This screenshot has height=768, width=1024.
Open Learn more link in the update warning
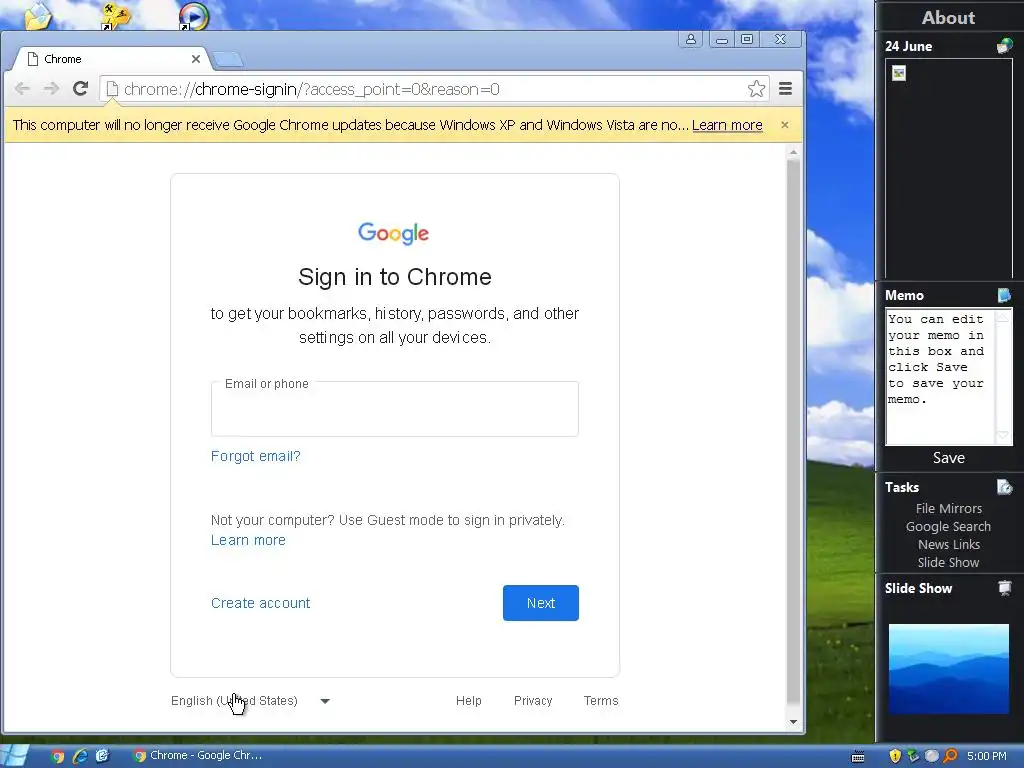click(x=727, y=125)
